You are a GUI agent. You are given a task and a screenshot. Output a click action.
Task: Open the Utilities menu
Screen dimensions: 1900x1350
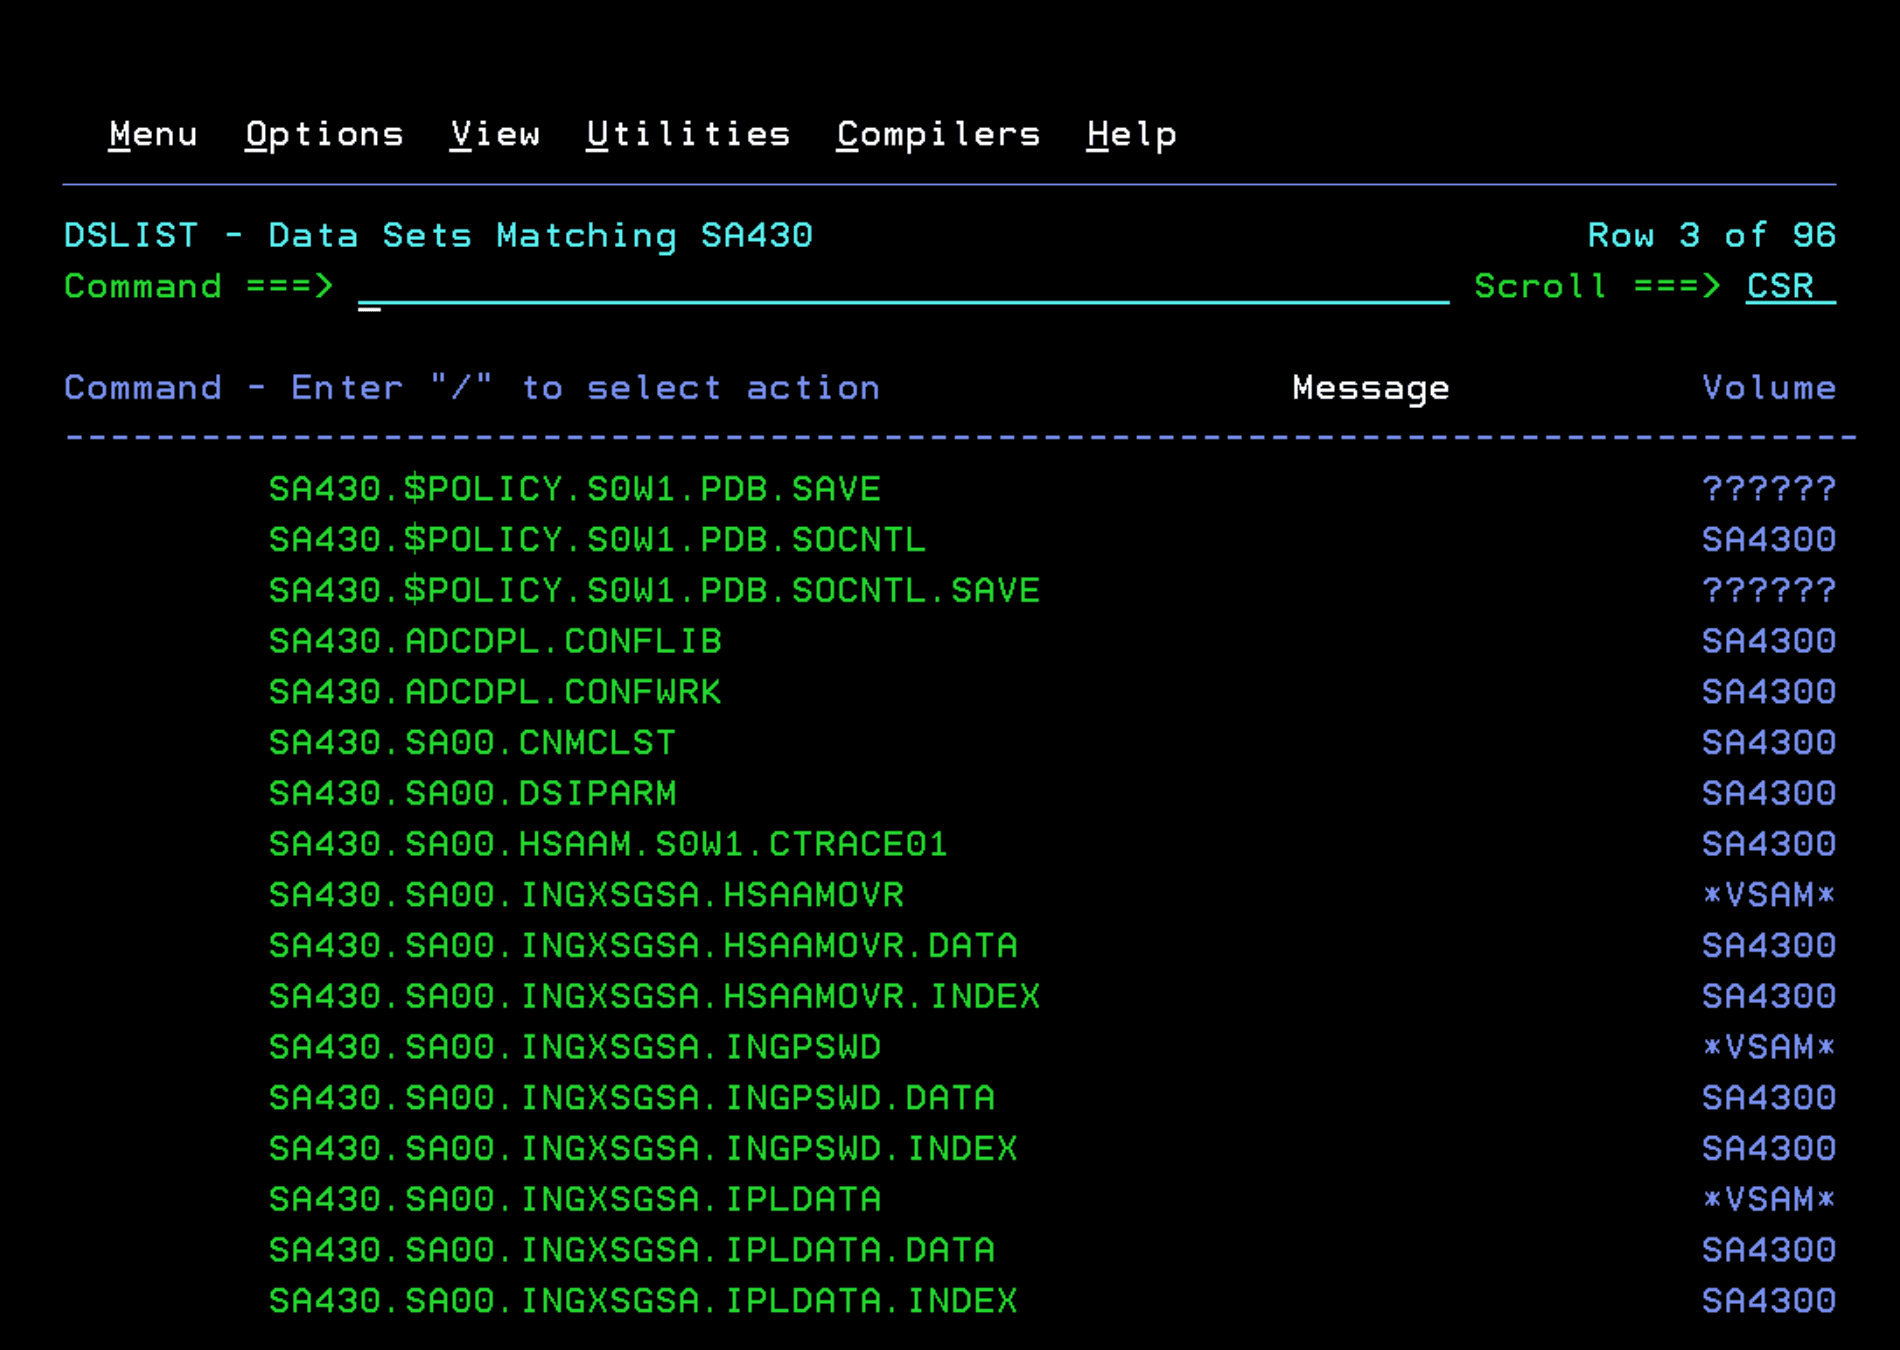pos(688,134)
